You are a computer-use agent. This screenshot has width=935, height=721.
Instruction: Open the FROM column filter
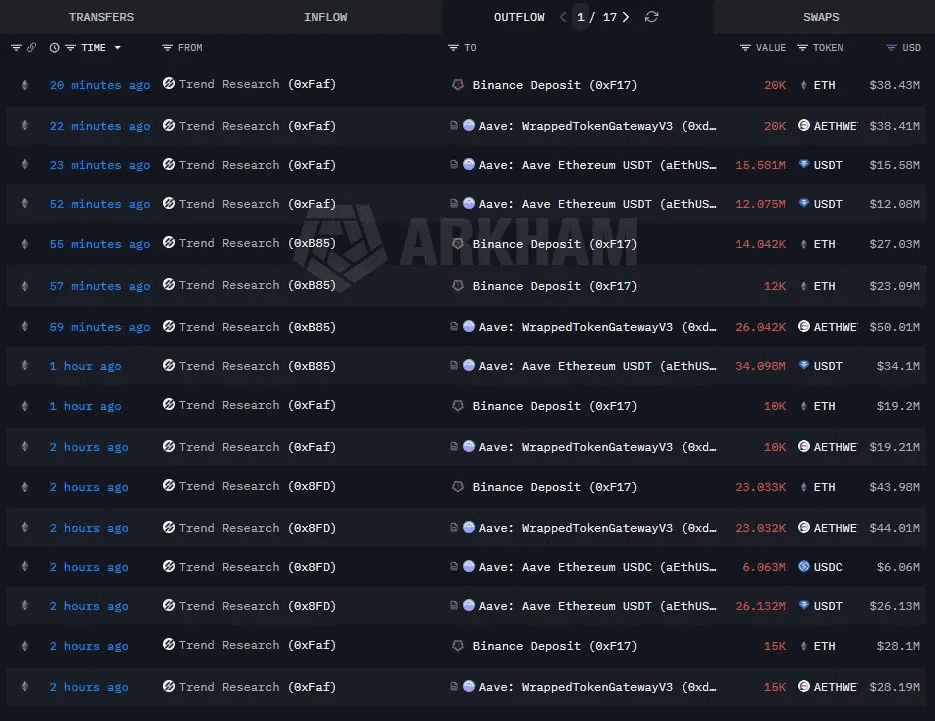pos(167,48)
